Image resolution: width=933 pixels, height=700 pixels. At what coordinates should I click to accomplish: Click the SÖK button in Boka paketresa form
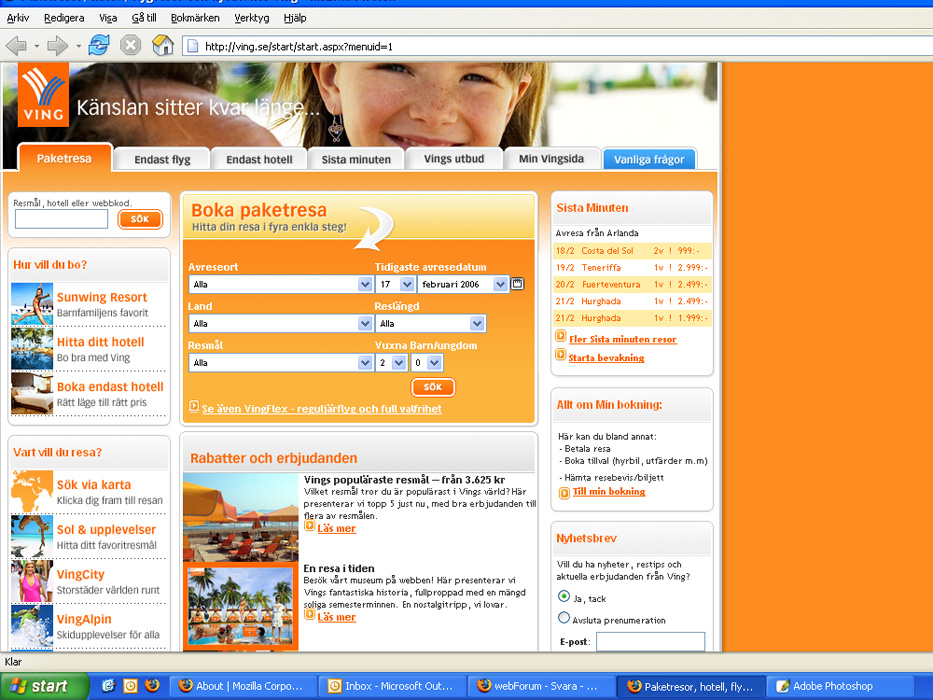click(x=433, y=387)
